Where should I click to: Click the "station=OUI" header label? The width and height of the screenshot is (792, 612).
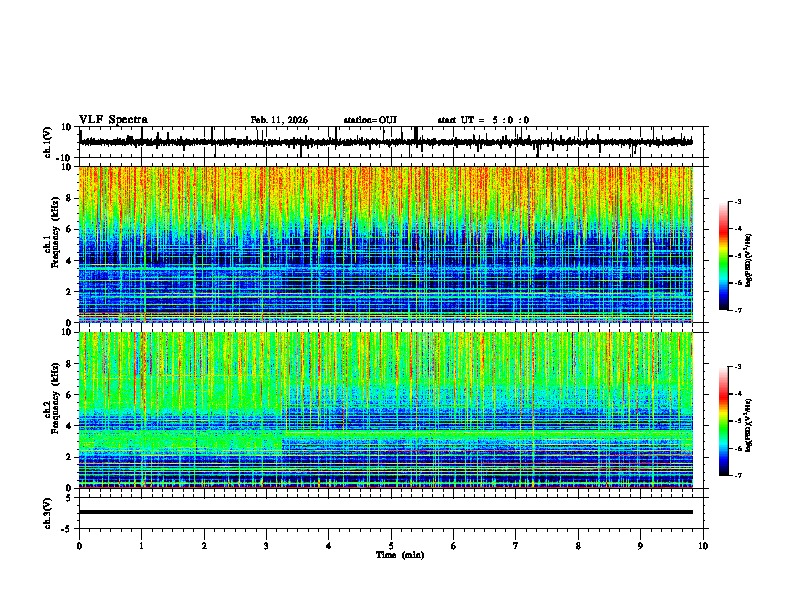coord(370,120)
